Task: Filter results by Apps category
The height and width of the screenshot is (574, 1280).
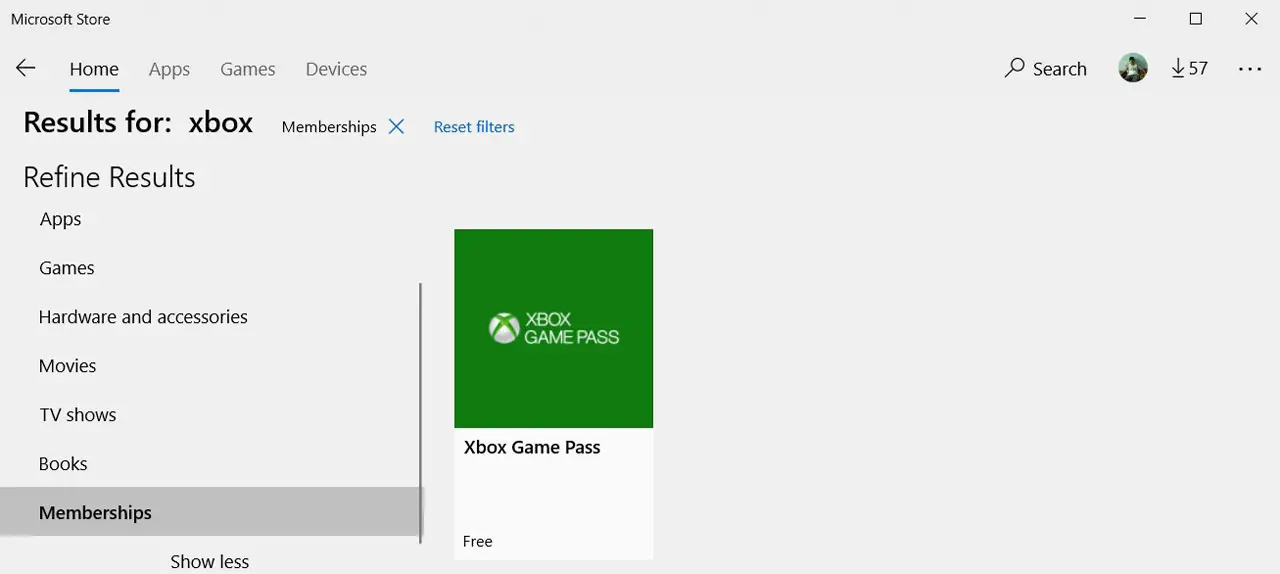Action: (61, 219)
